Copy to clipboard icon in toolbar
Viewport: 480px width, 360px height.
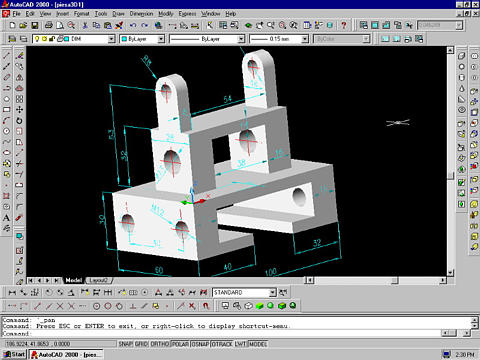(96, 25)
